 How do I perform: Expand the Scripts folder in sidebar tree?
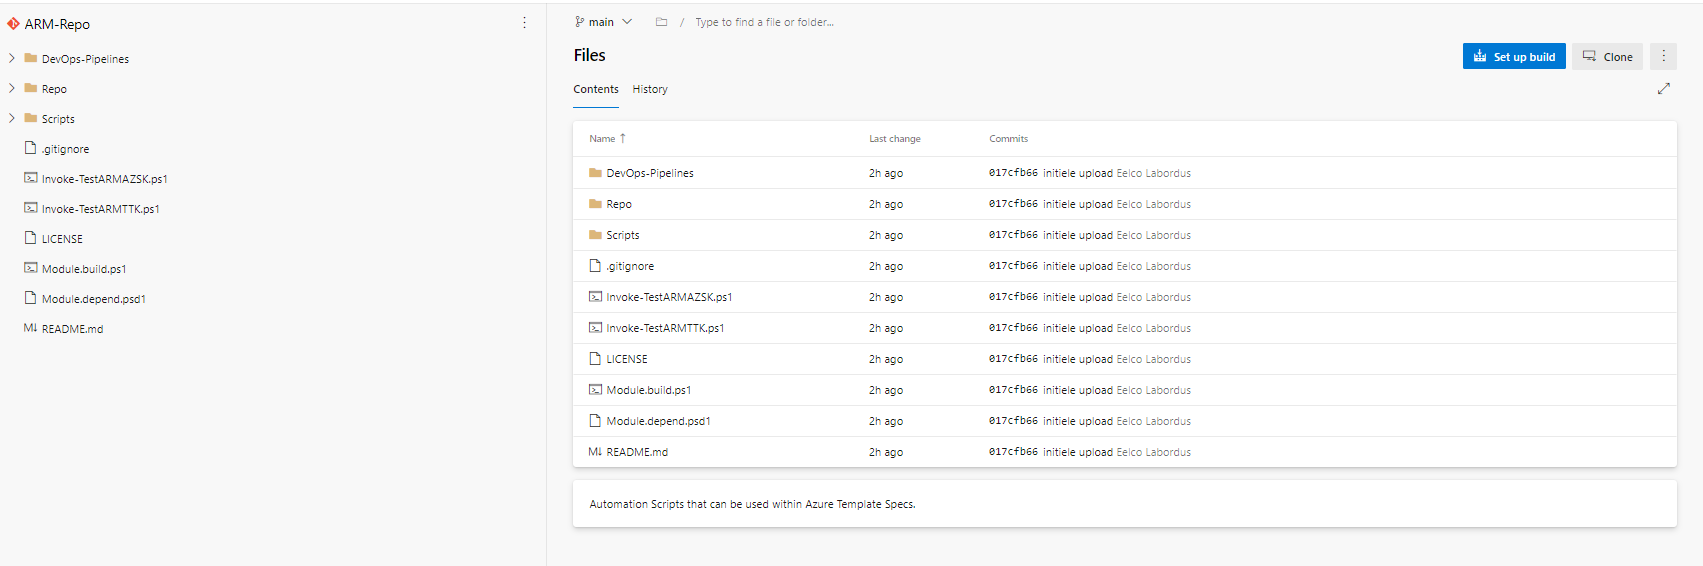12,119
